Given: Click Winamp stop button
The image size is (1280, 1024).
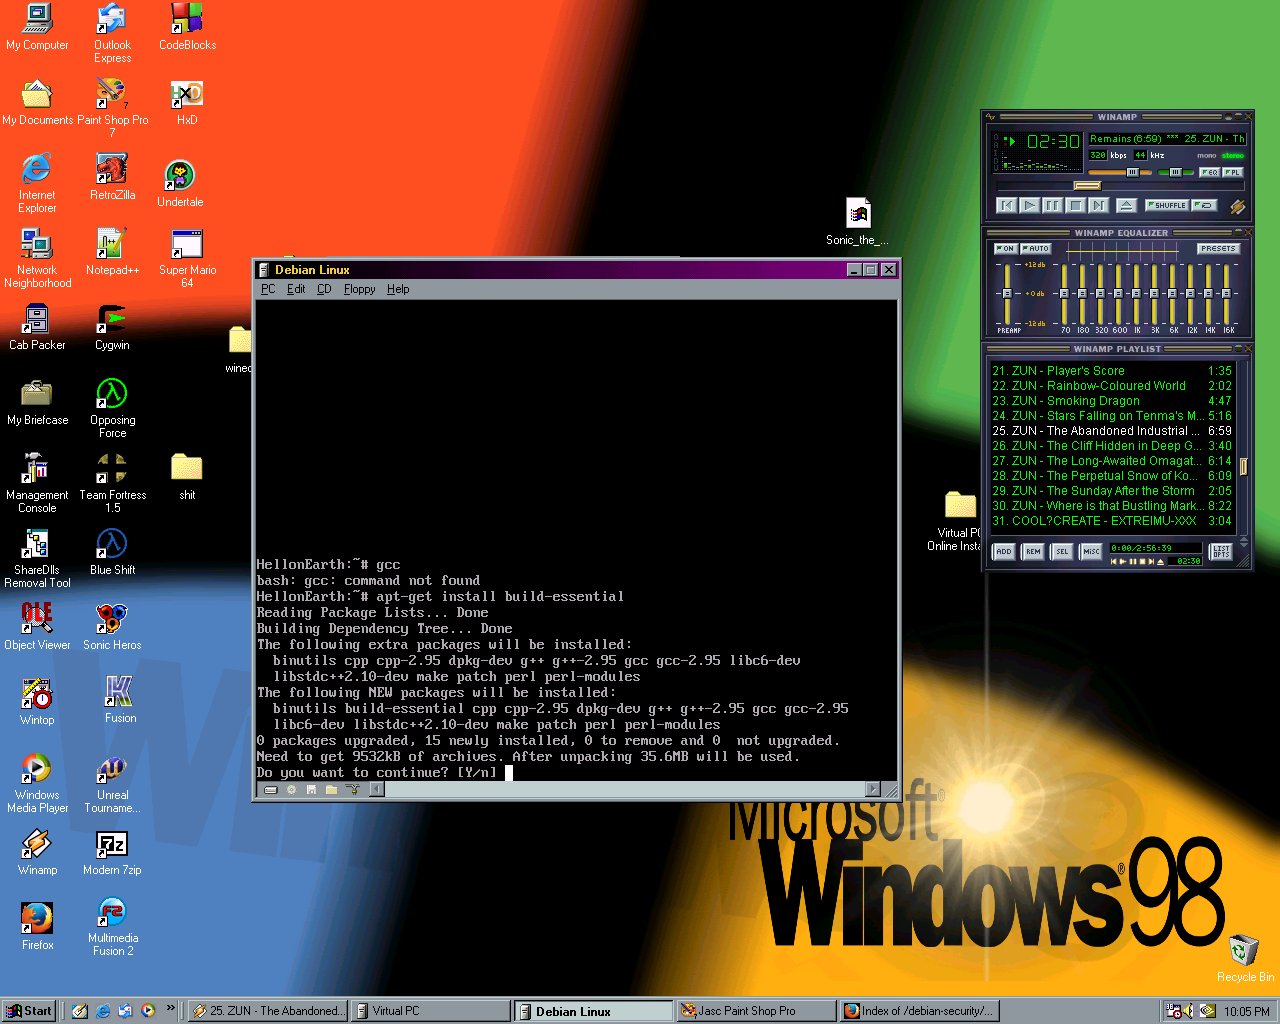Looking at the screenshot, I should tap(1076, 205).
